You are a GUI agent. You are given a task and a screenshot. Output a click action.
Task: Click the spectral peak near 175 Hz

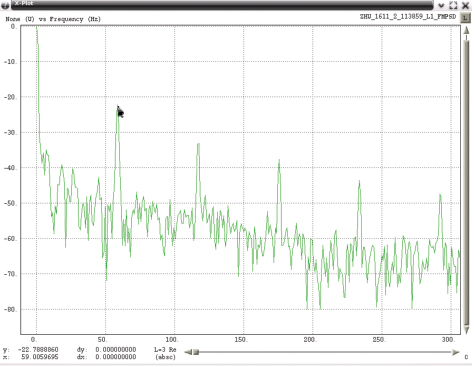[x=279, y=161]
